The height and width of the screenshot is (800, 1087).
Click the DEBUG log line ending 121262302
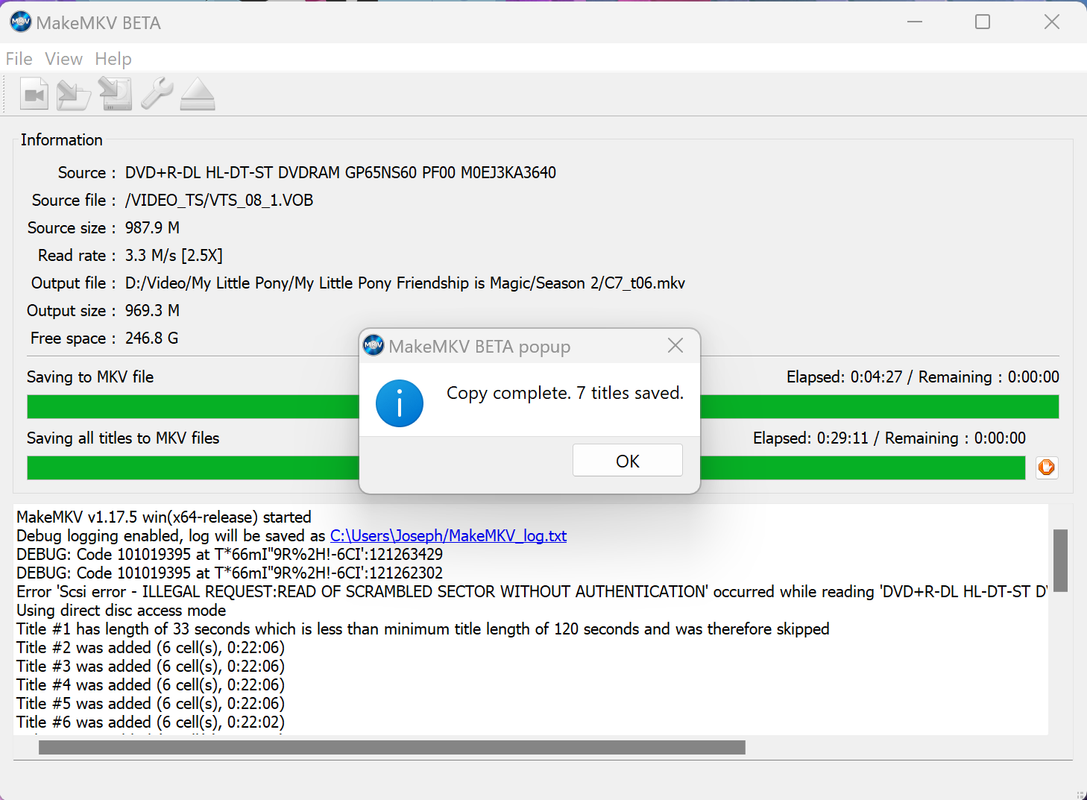point(229,573)
